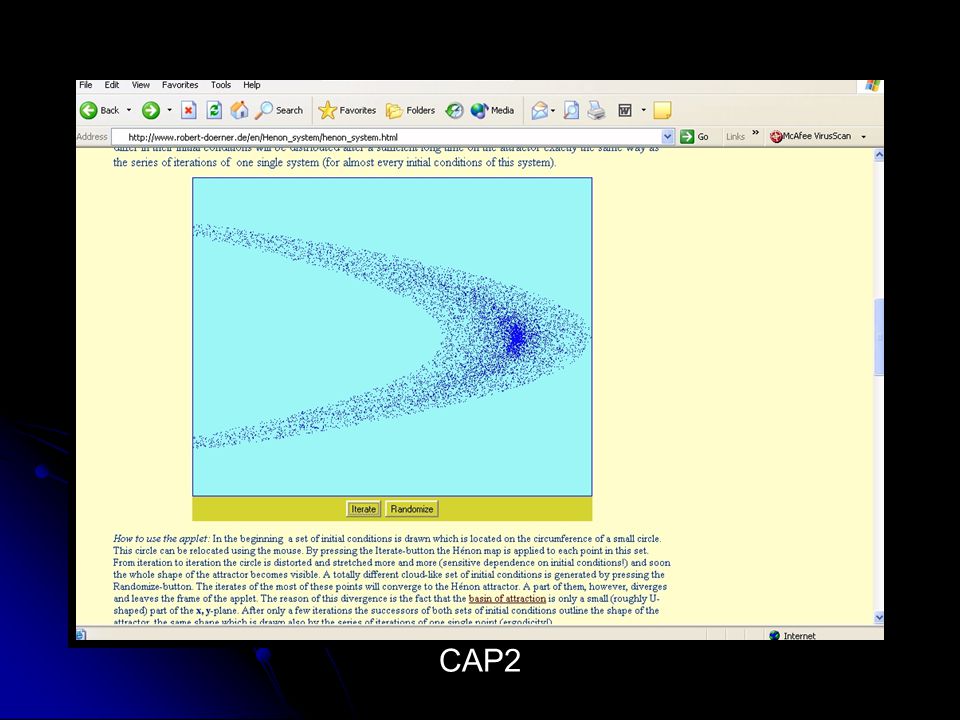Image resolution: width=960 pixels, height=720 pixels.
Task: Open McAfee VirusScan toolbar button
Action: pos(811,137)
